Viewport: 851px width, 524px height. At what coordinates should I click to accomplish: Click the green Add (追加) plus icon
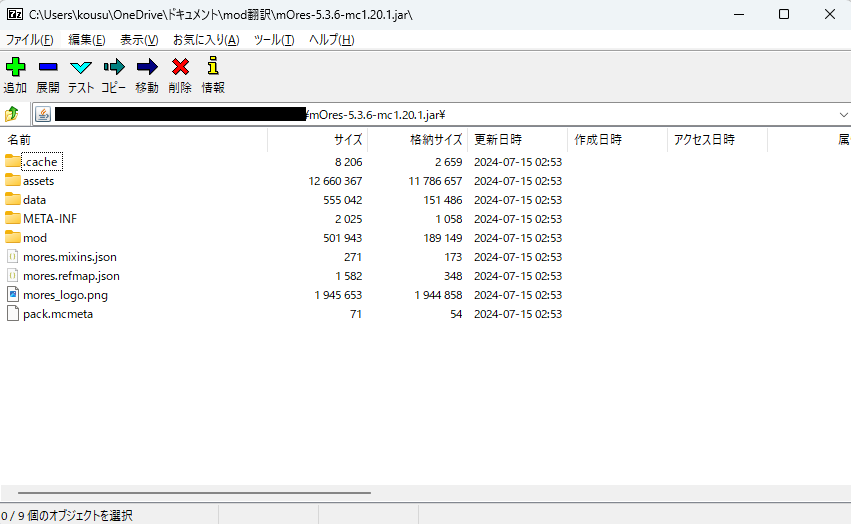[15, 68]
